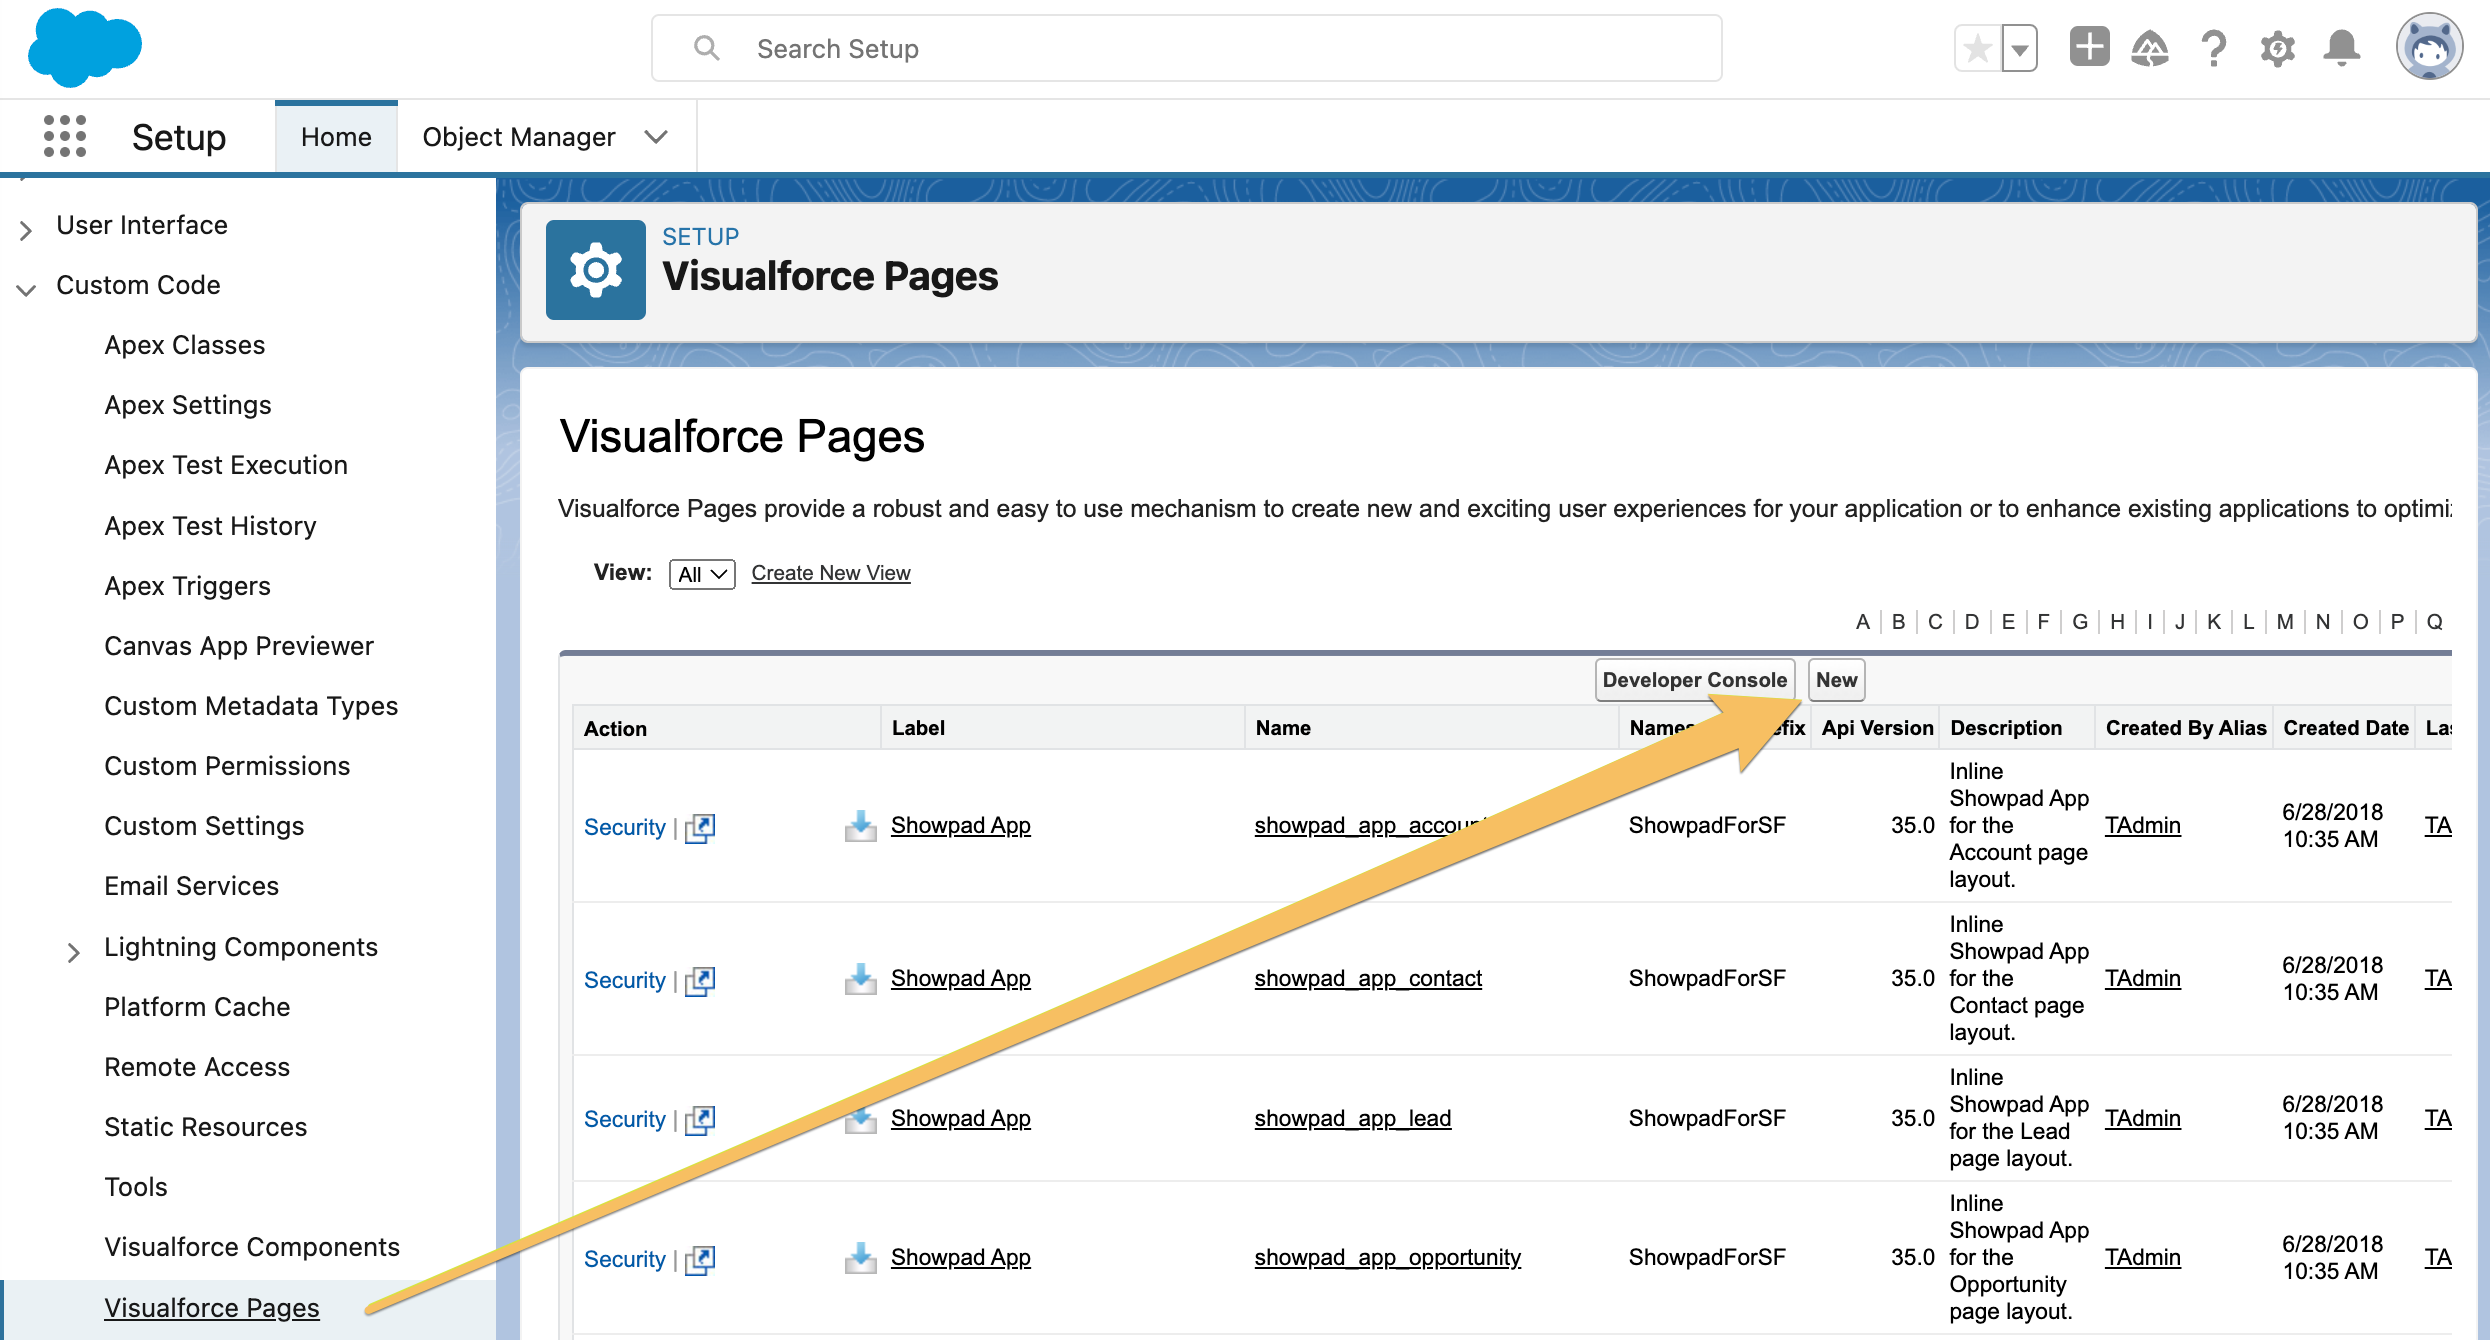Open the showpad_app_lead page name link
Viewport: 2490px width, 1340px height.
coord(1353,1118)
